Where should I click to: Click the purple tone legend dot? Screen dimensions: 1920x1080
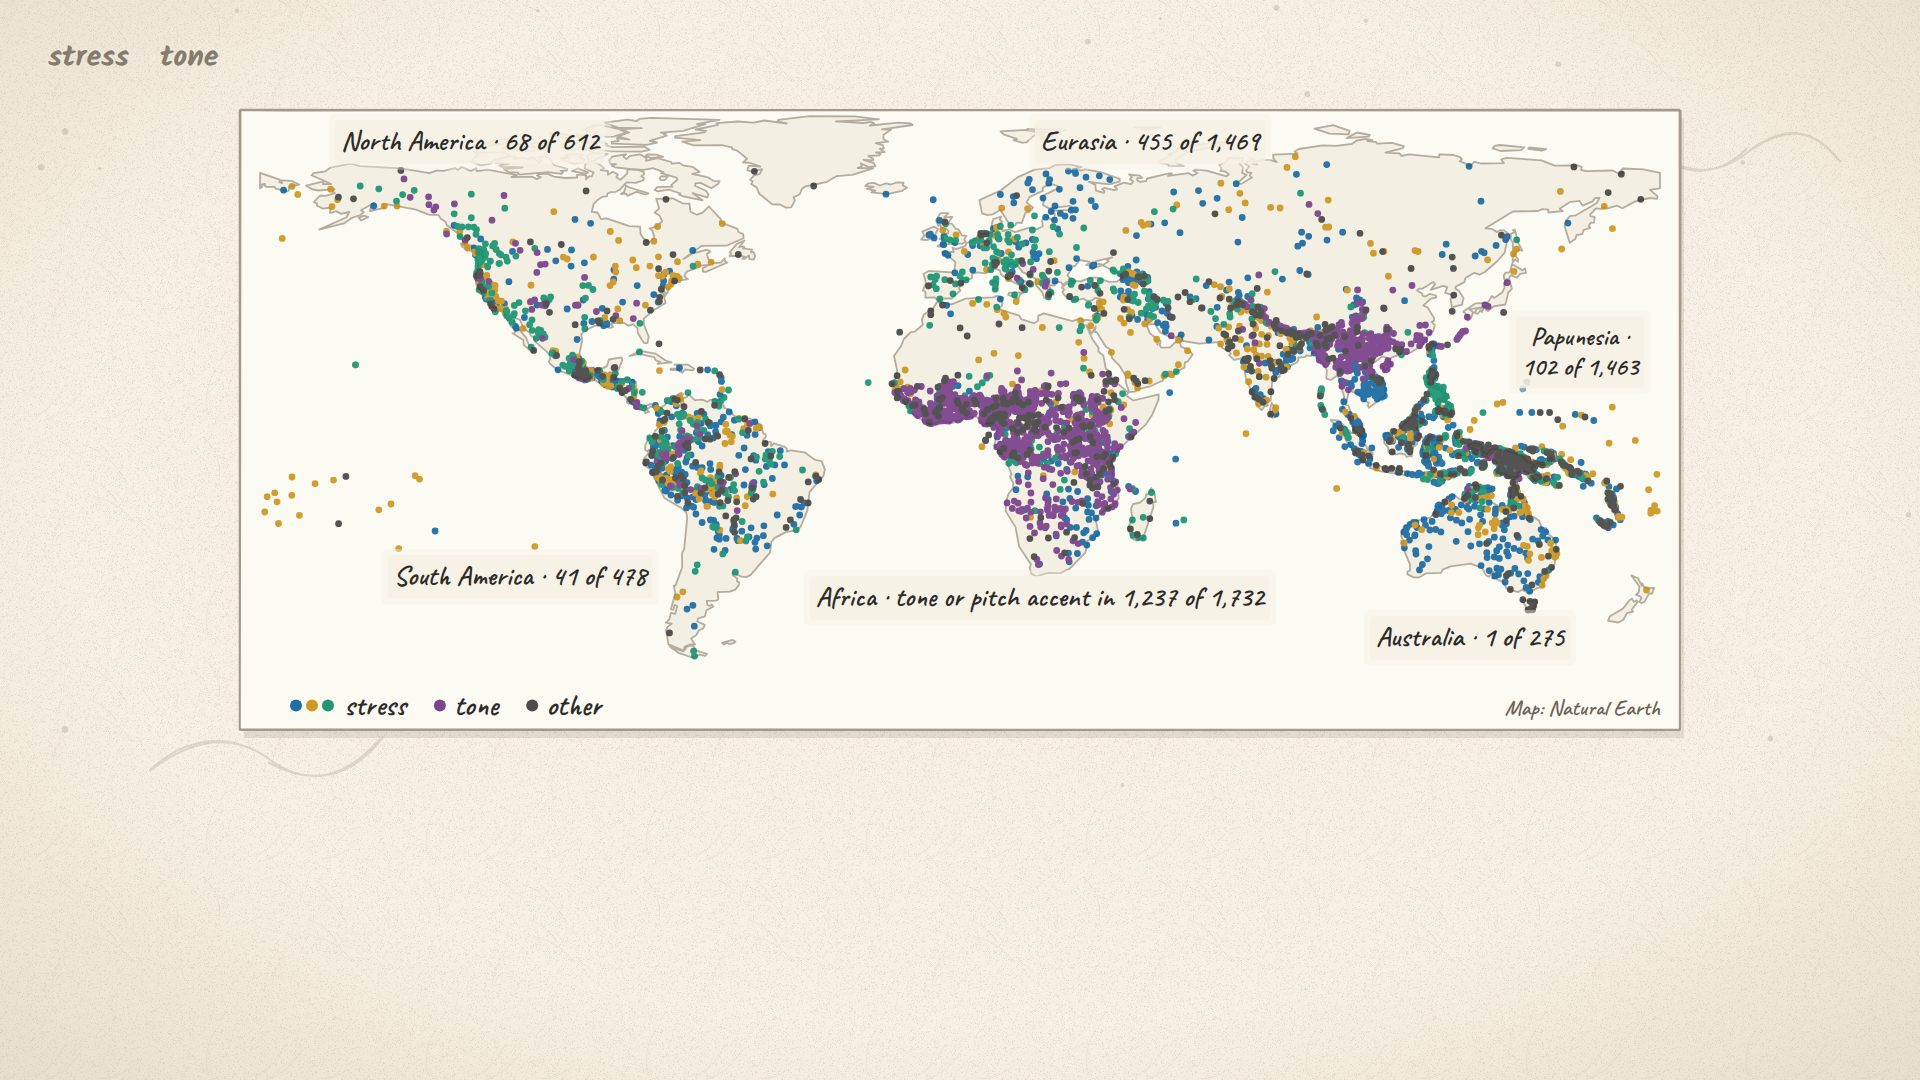coord(440,706)
